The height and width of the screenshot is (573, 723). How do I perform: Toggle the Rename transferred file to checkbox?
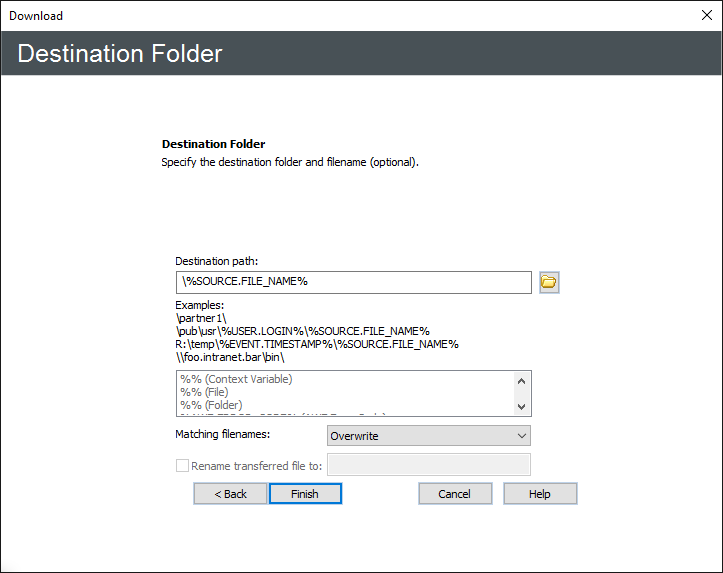182,465
